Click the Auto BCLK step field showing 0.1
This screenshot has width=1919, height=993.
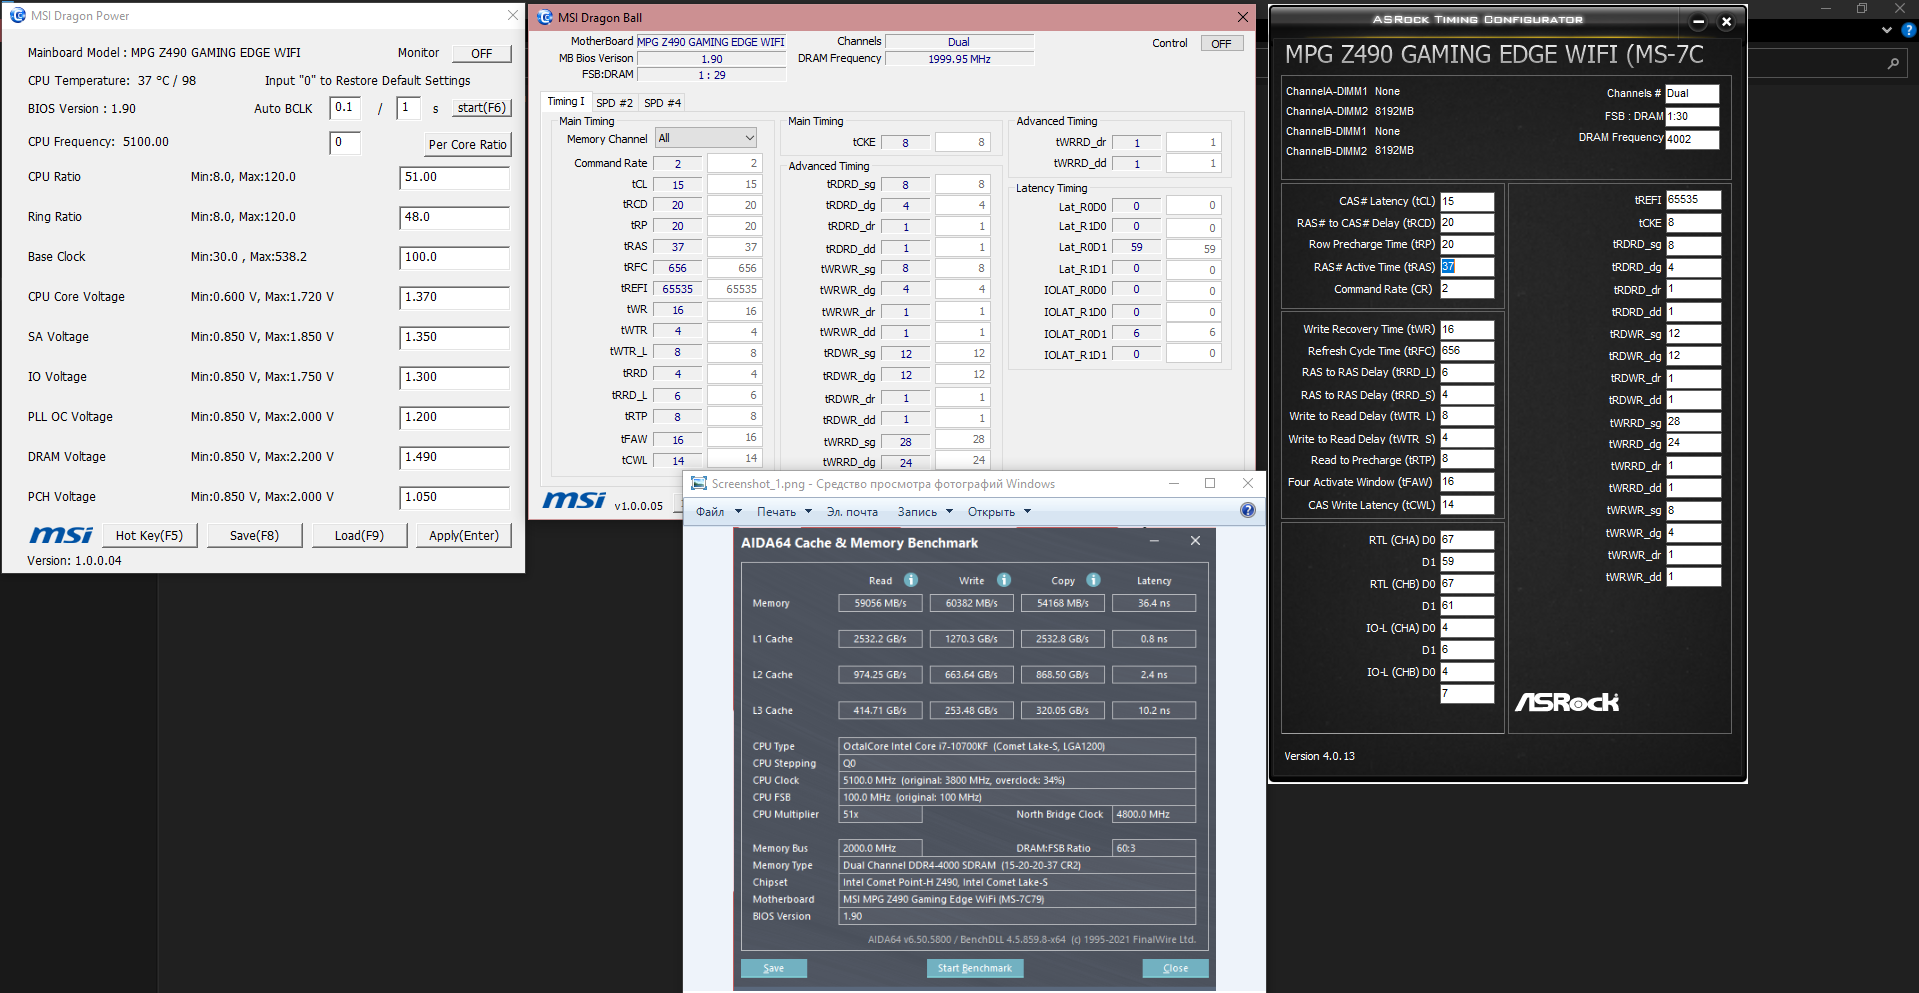pos(345,108)
